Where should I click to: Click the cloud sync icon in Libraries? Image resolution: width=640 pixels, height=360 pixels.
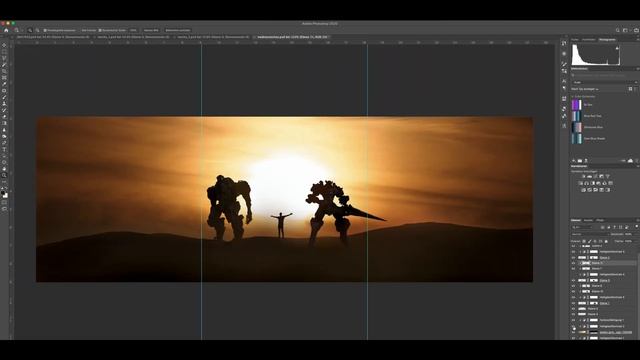(630, 161)
